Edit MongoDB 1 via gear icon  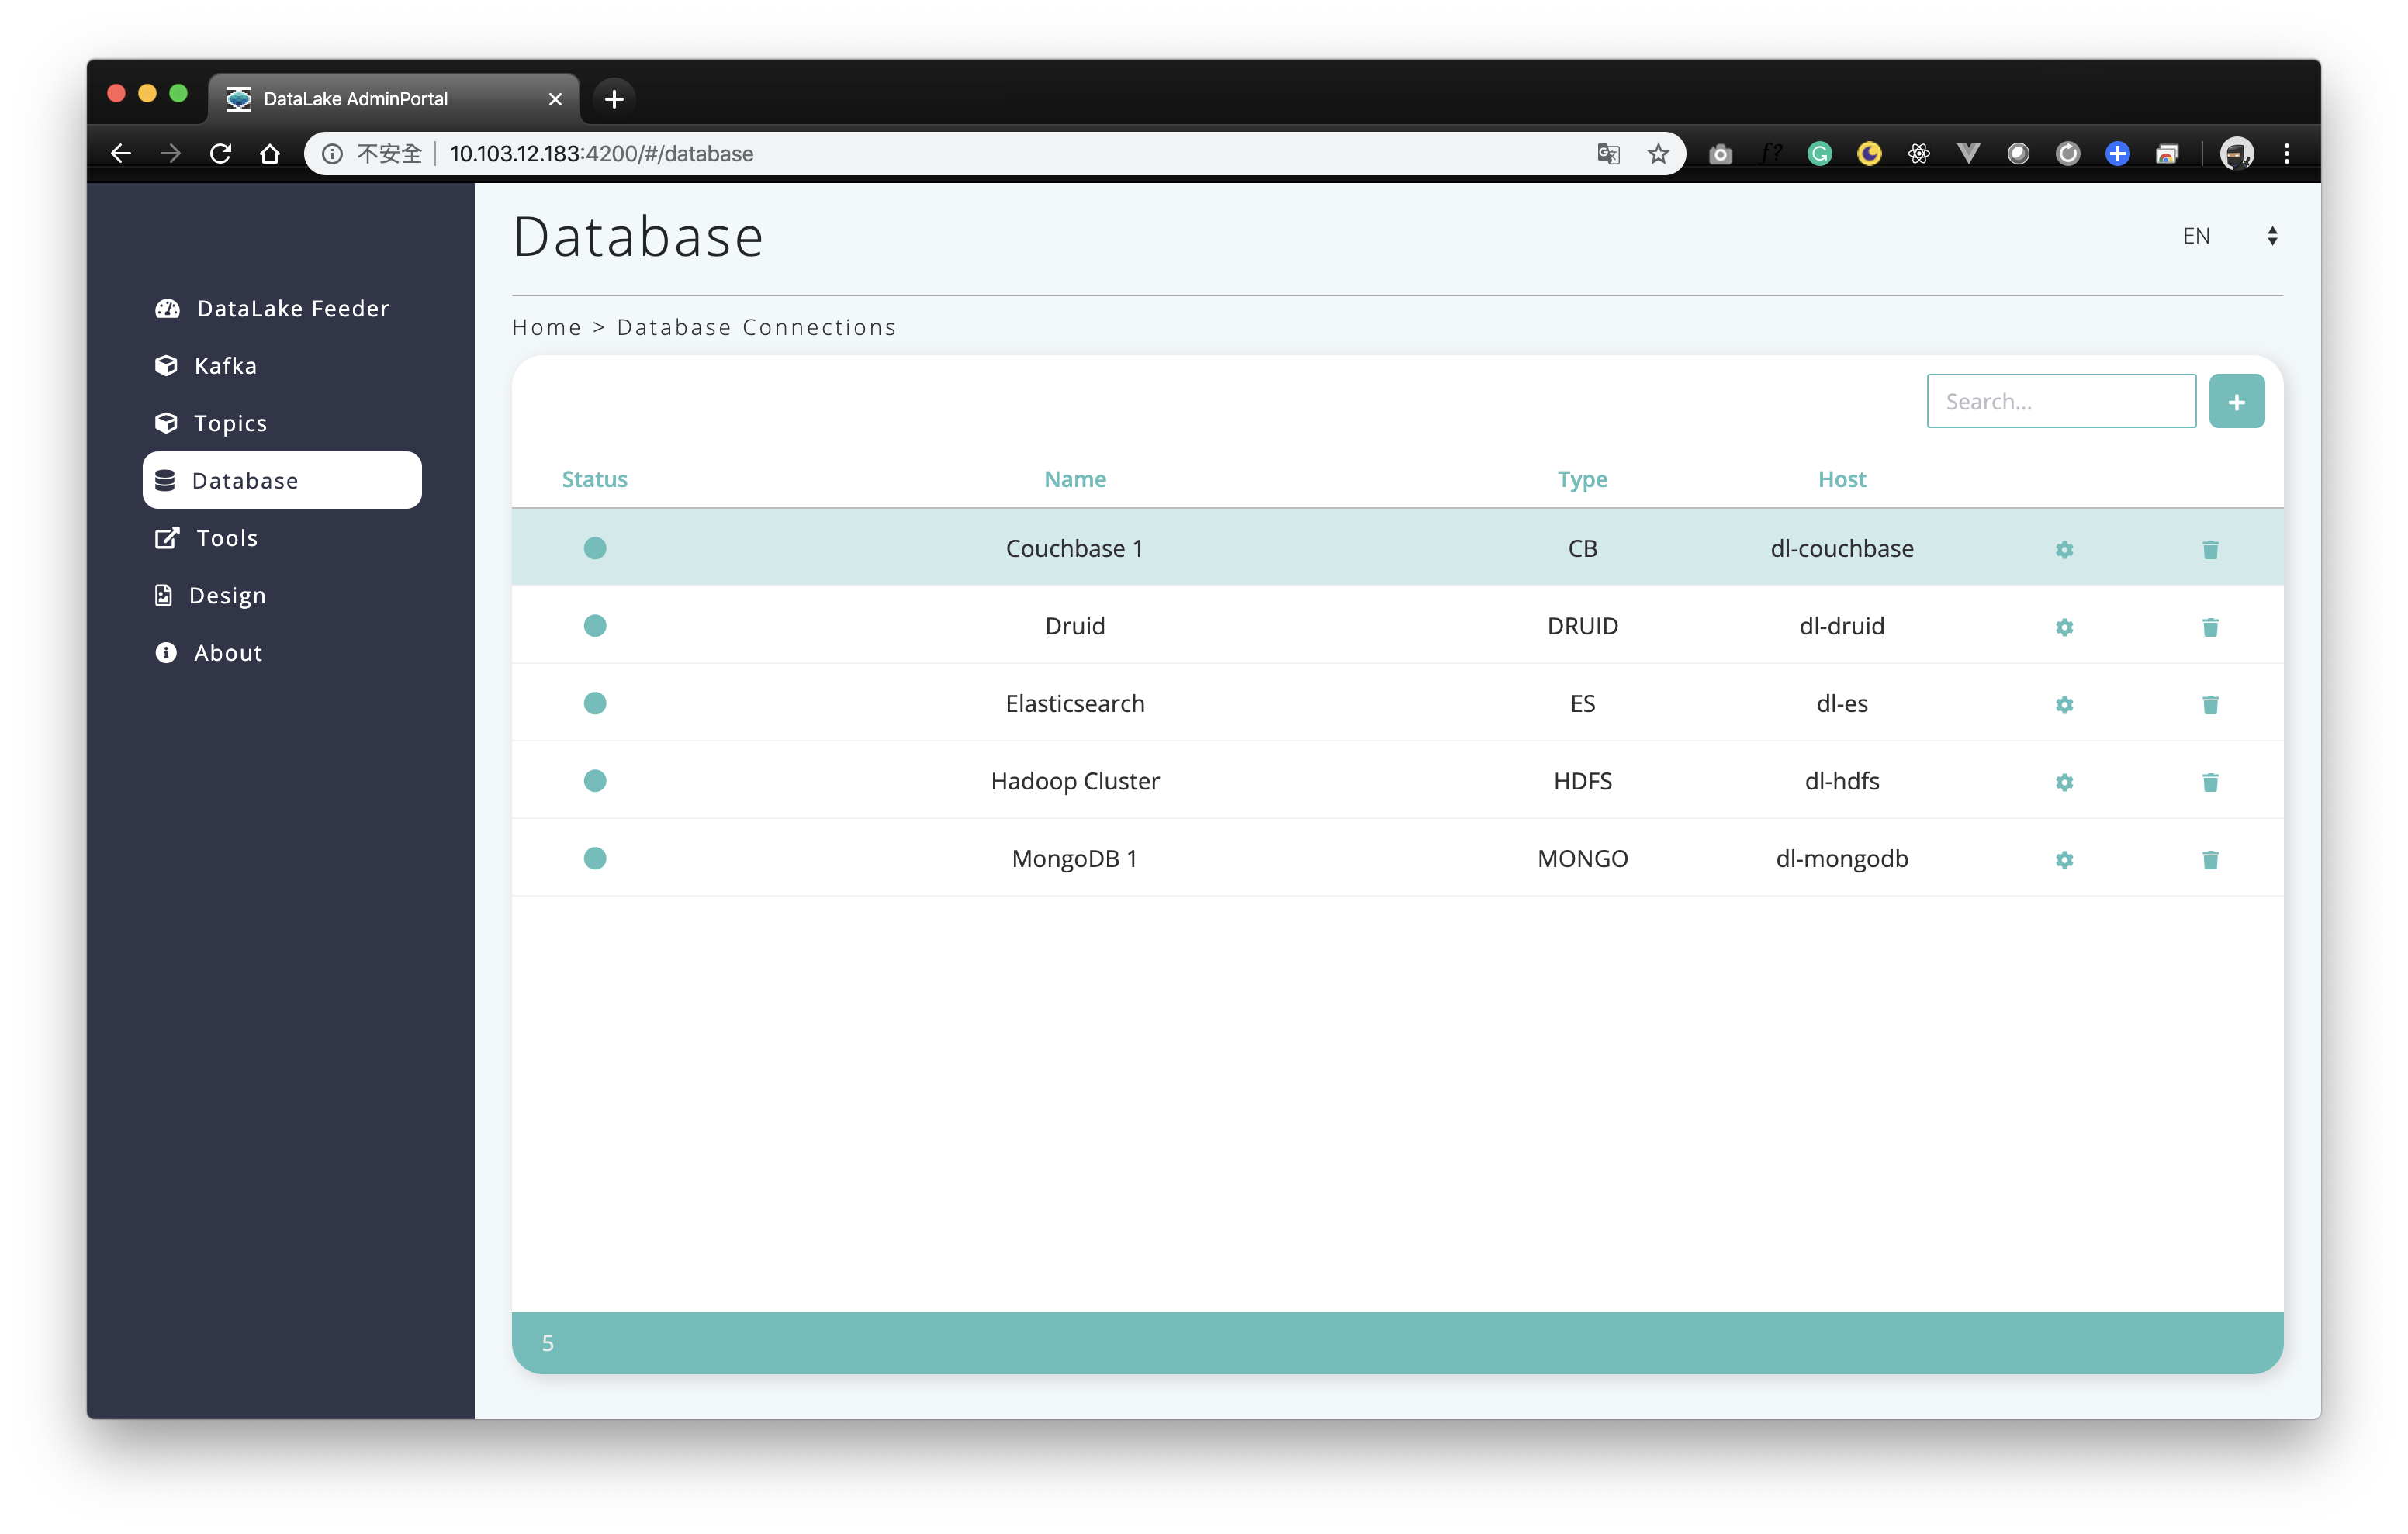[x=2064, y=860]
